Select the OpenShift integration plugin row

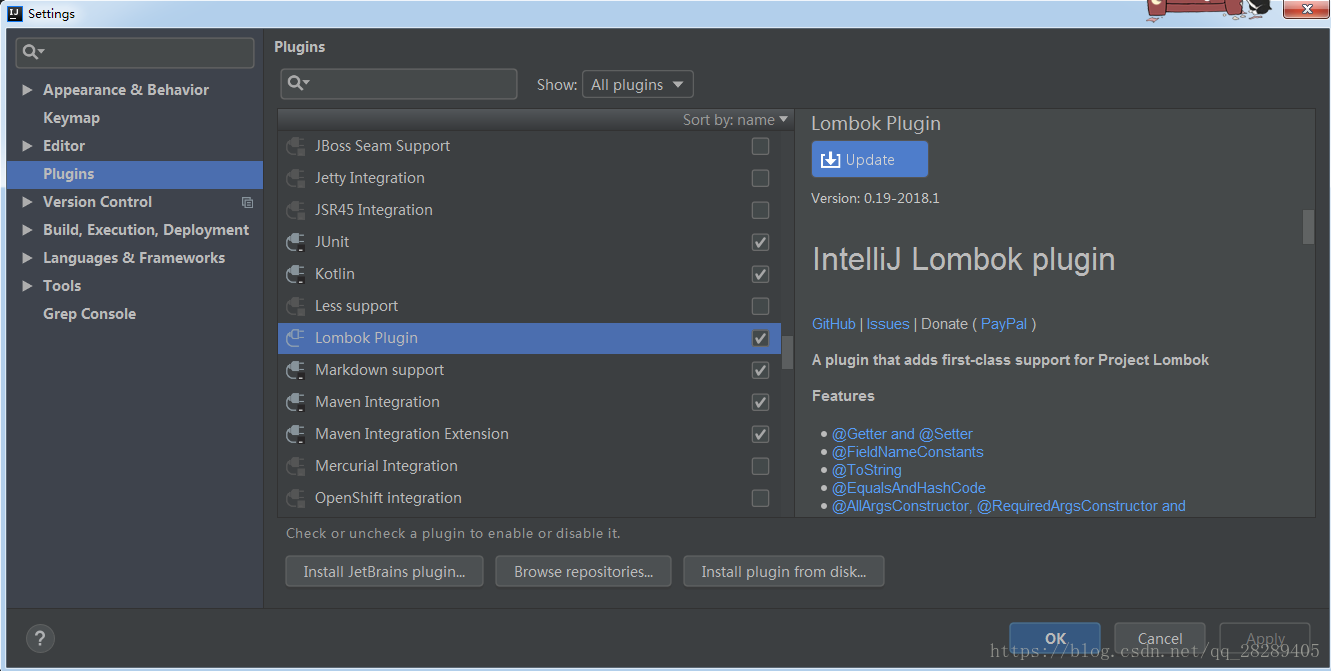point(529,498)
